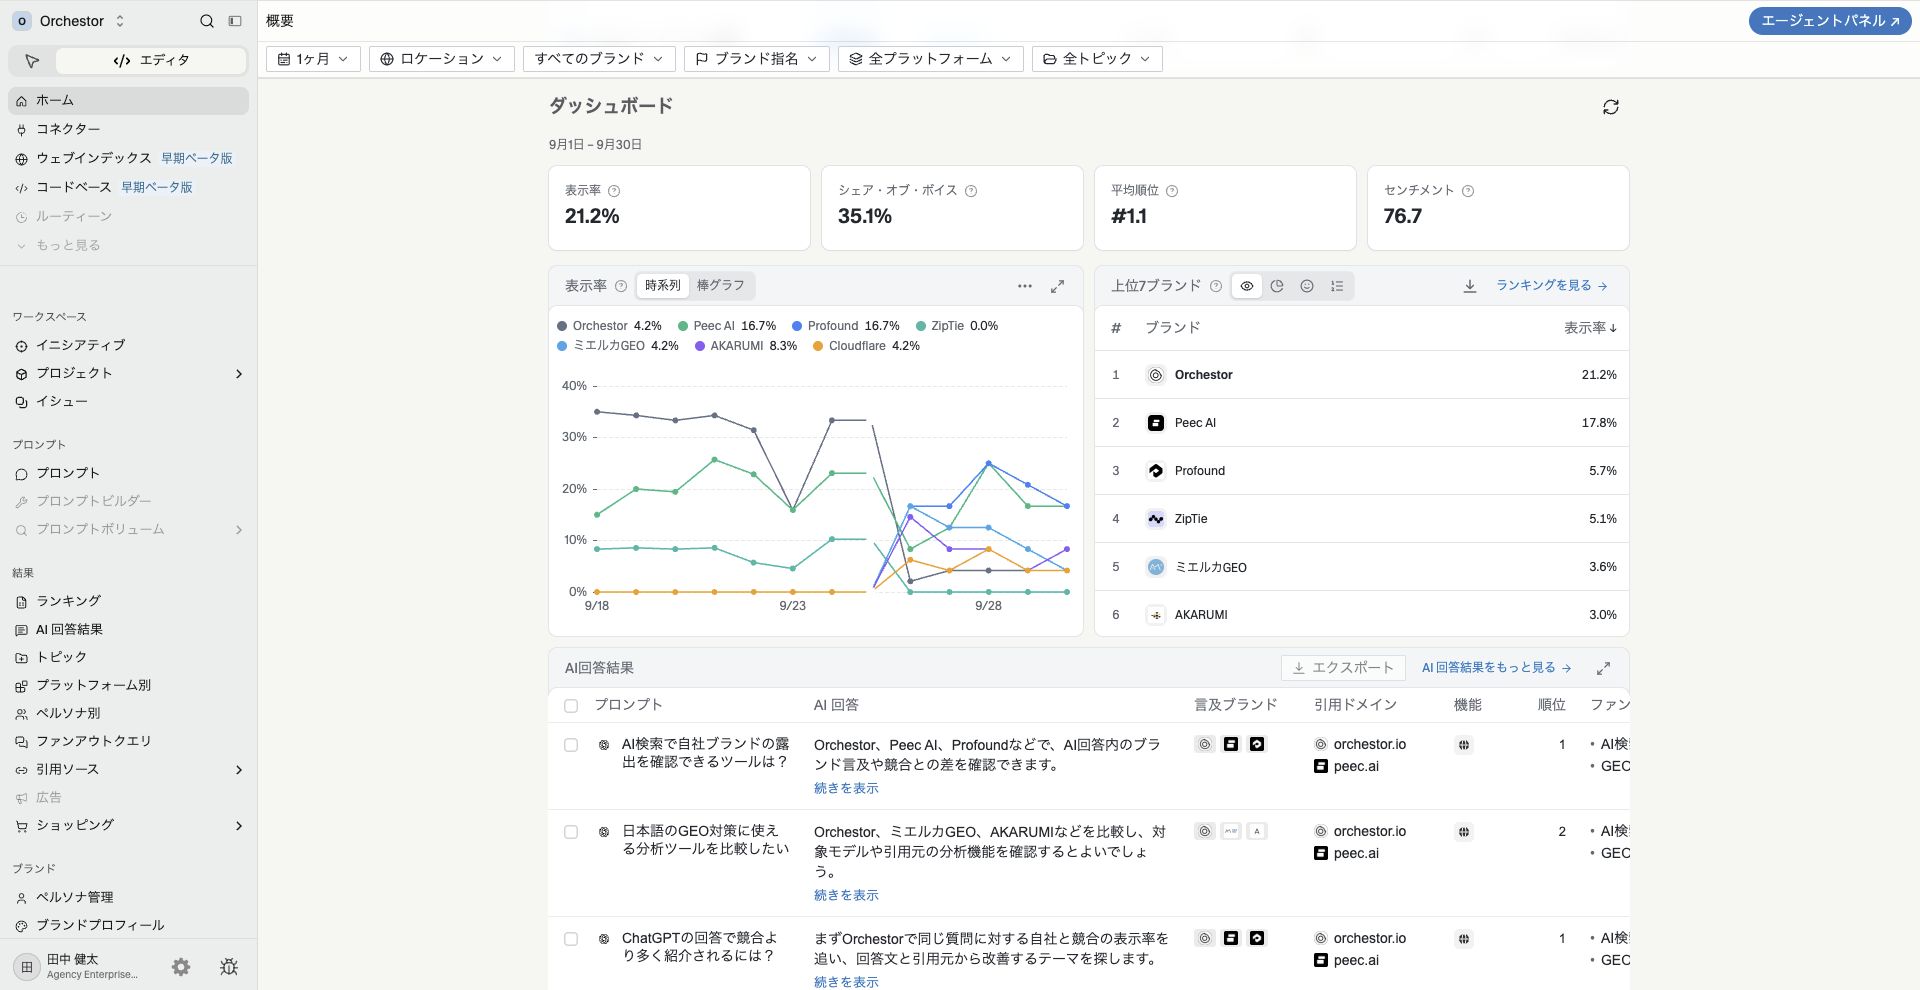Open コネクター in sidebar
Image resolution: width=1920 pixels, height=990 pixels.
click(x=128, y=130)
